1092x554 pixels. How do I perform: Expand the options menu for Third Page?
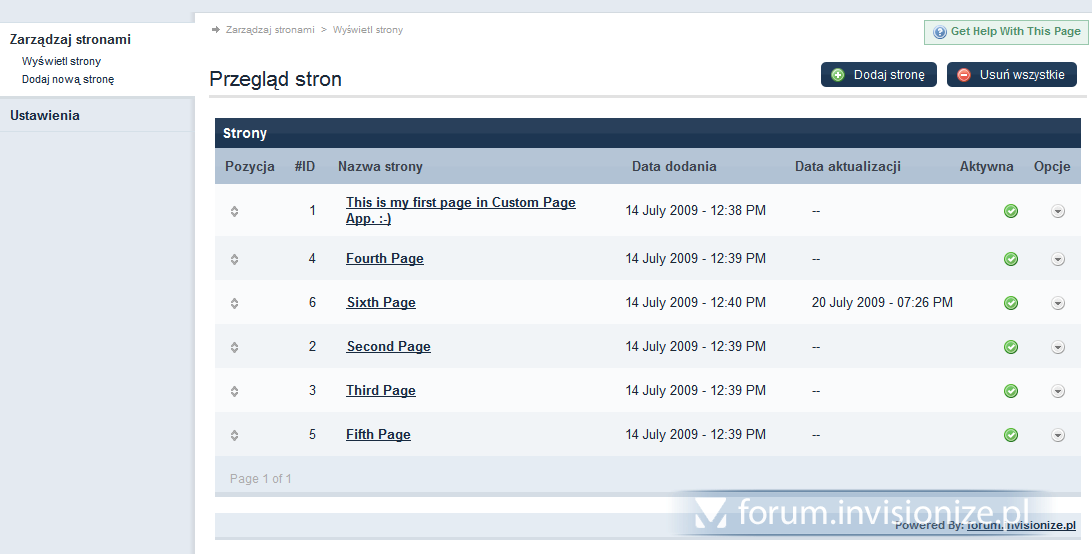[x=1058, y=391]
